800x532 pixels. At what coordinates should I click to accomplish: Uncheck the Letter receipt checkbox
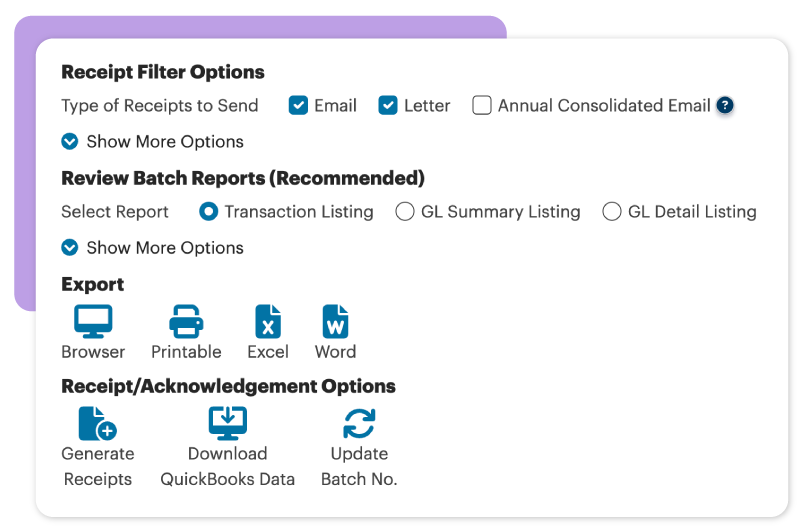(388, 105)
